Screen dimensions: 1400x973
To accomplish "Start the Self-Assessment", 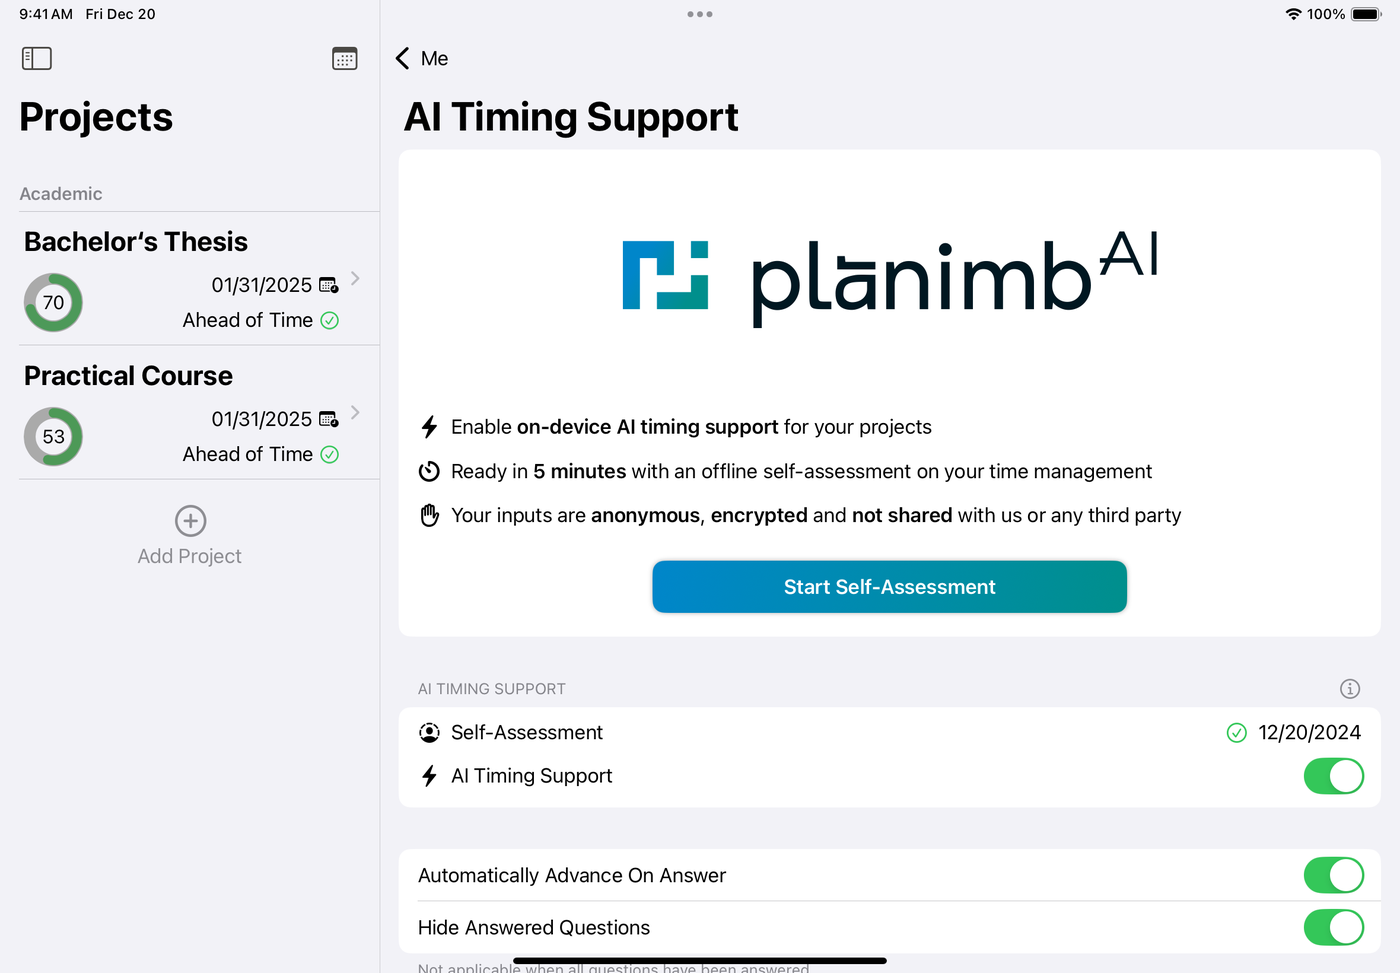I will pos(889,587).
